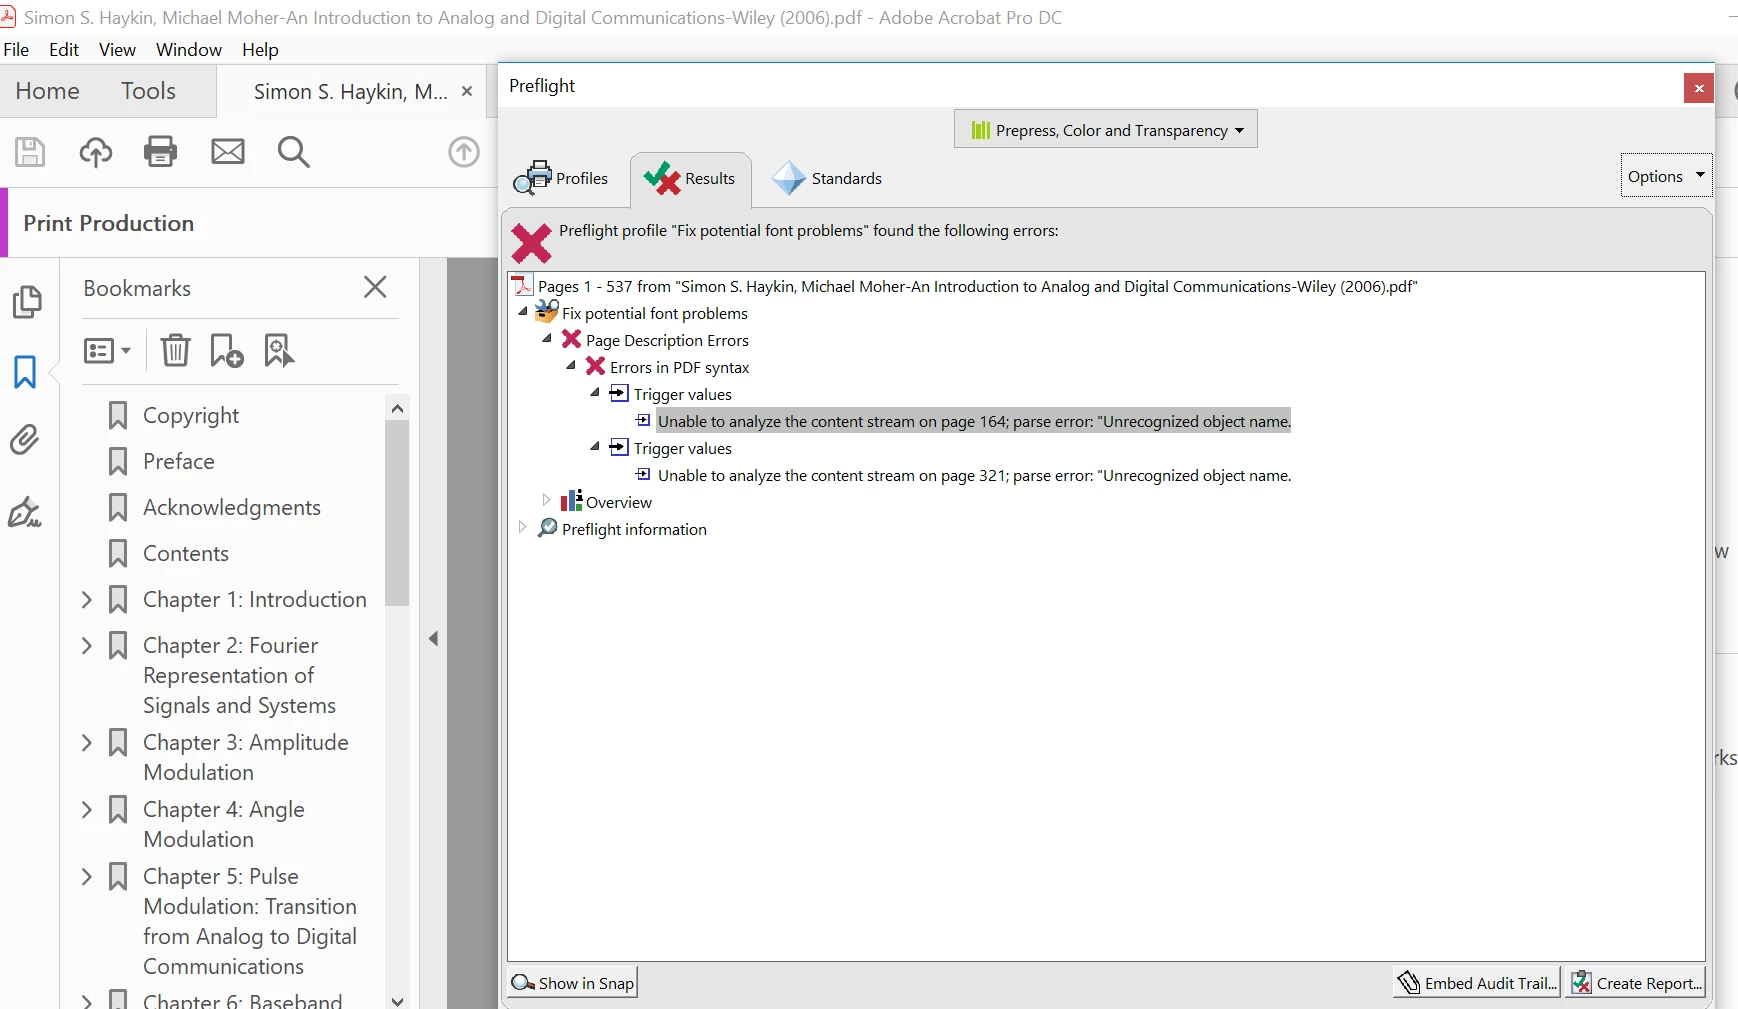The width and height of the screenshot is (1738, 1009).
Task: Click the Chapter 4: Angle Modulation bookmark text
Action: pyautogui.click(x=224, y=824)
